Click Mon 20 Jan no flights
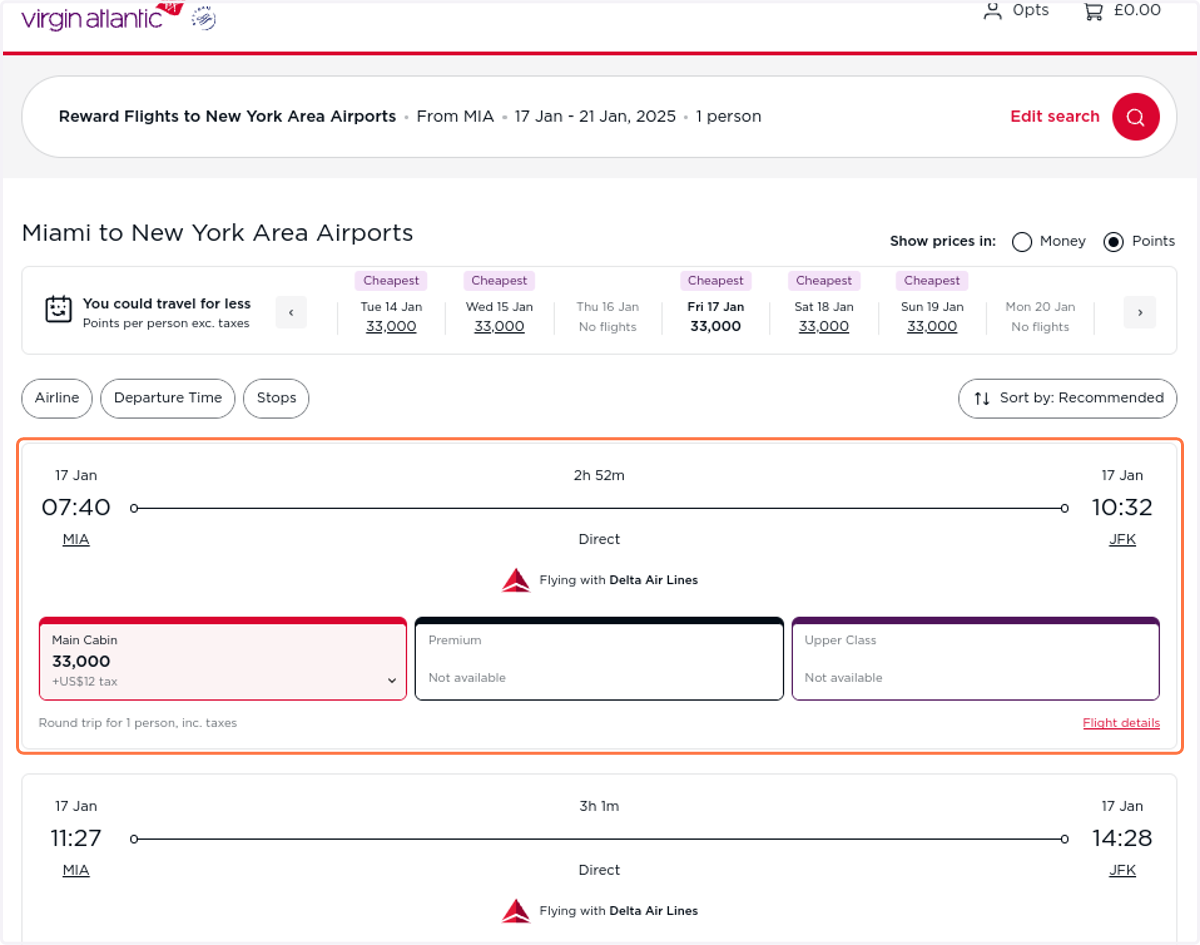 click(x=1040, y=316)
